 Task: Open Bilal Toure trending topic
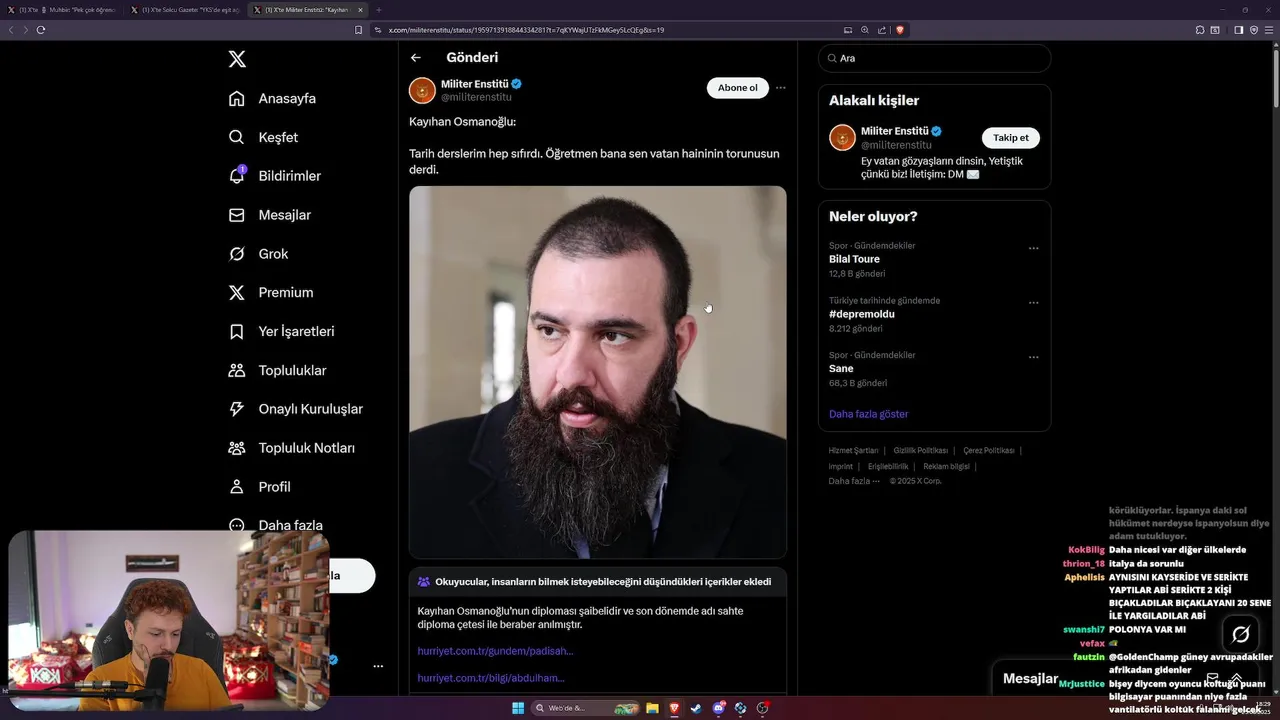(854, 259)
